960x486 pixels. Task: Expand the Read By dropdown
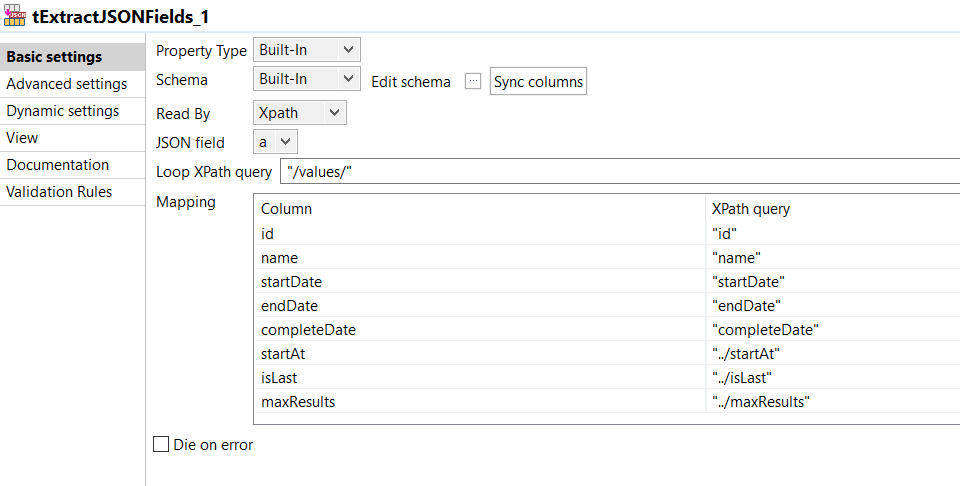click(299, 113)
